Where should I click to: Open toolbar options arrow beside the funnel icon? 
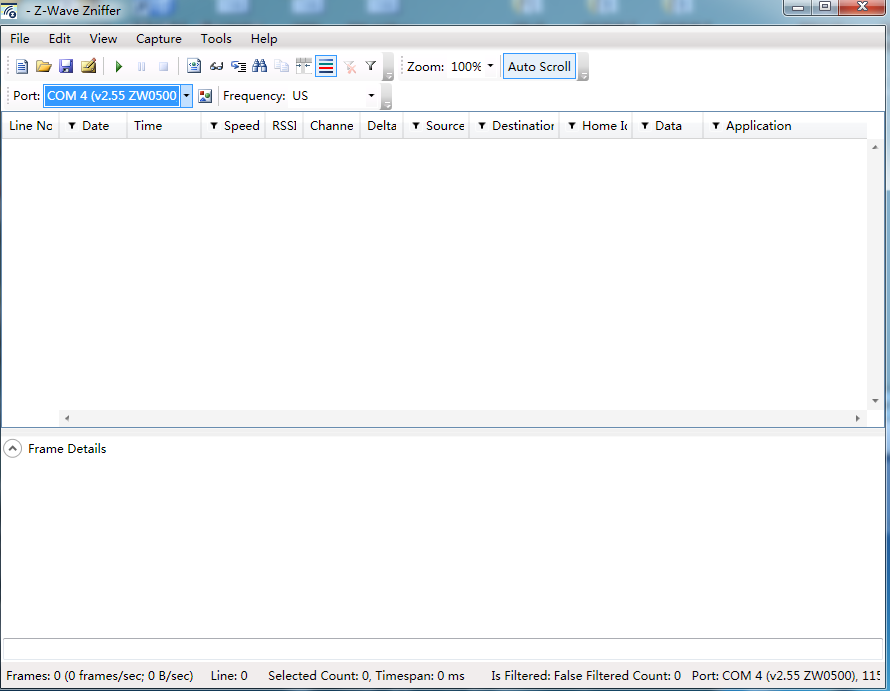389,67
